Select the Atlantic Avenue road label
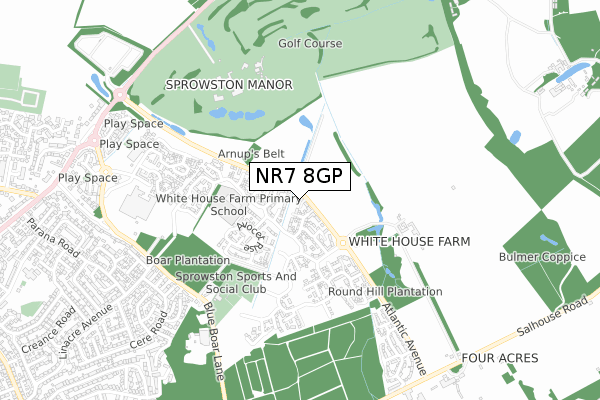 click(x=404, y=339)
